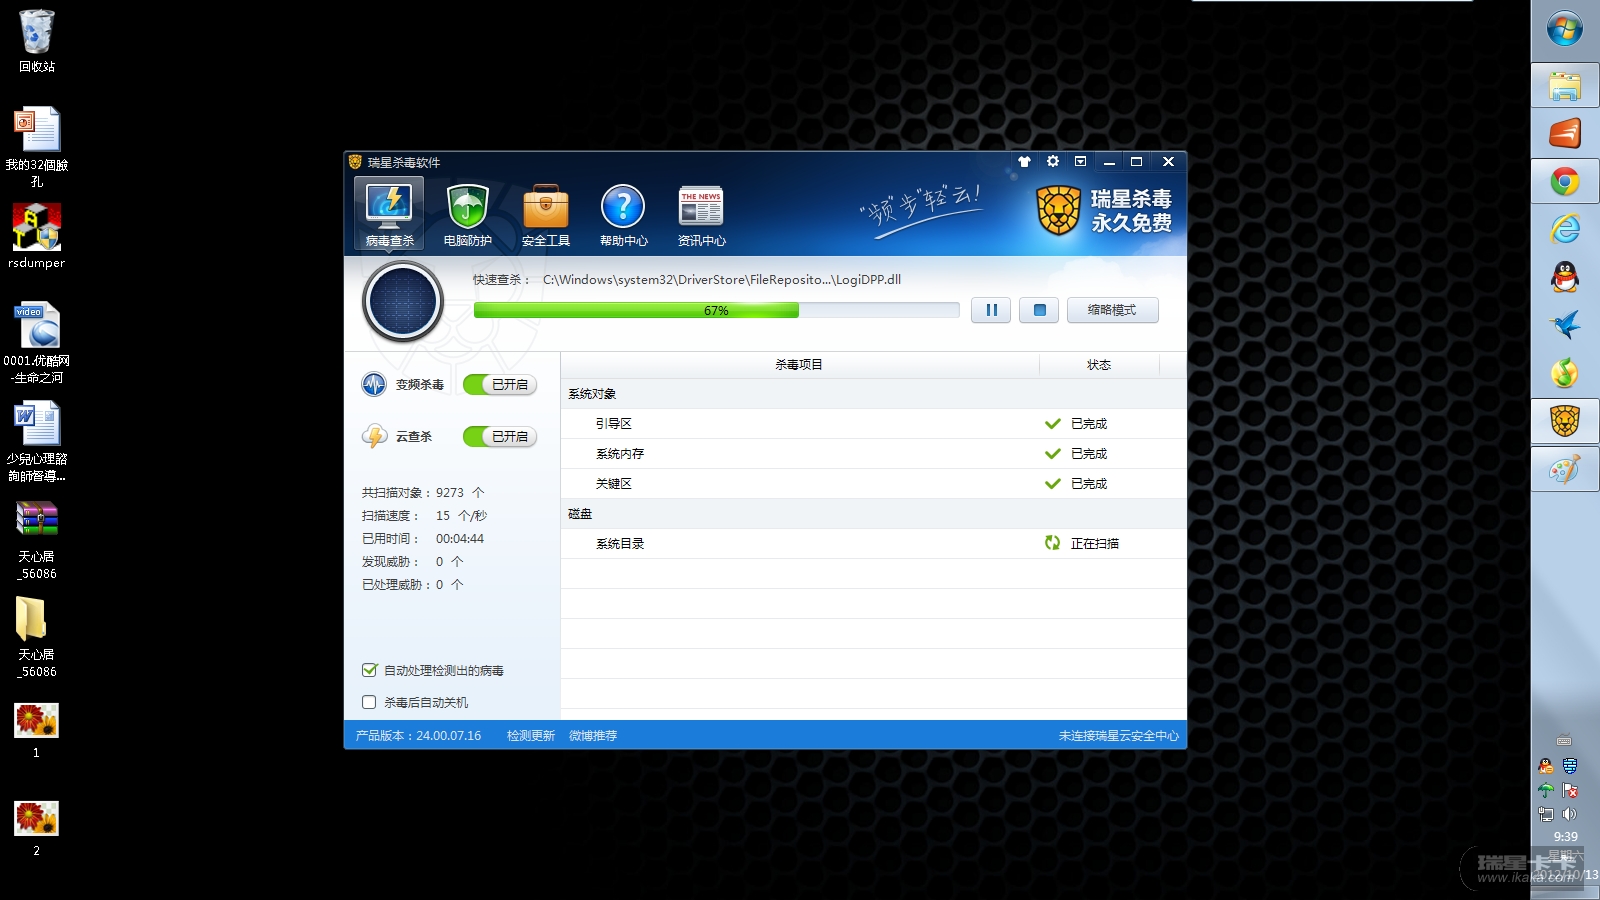Click the green check beside 引导区
The height and width of the screenshot is (900, 1600).
tap(1052, 424)
